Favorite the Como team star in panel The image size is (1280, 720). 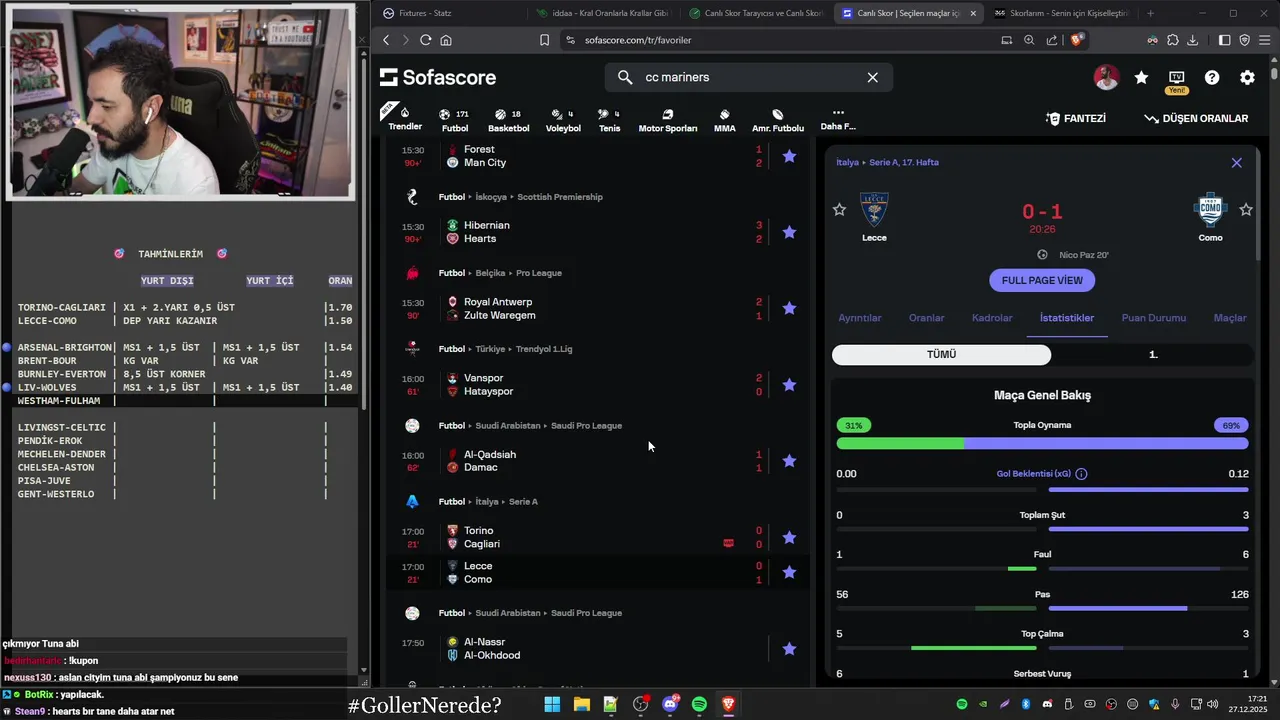click(1246, 210)
